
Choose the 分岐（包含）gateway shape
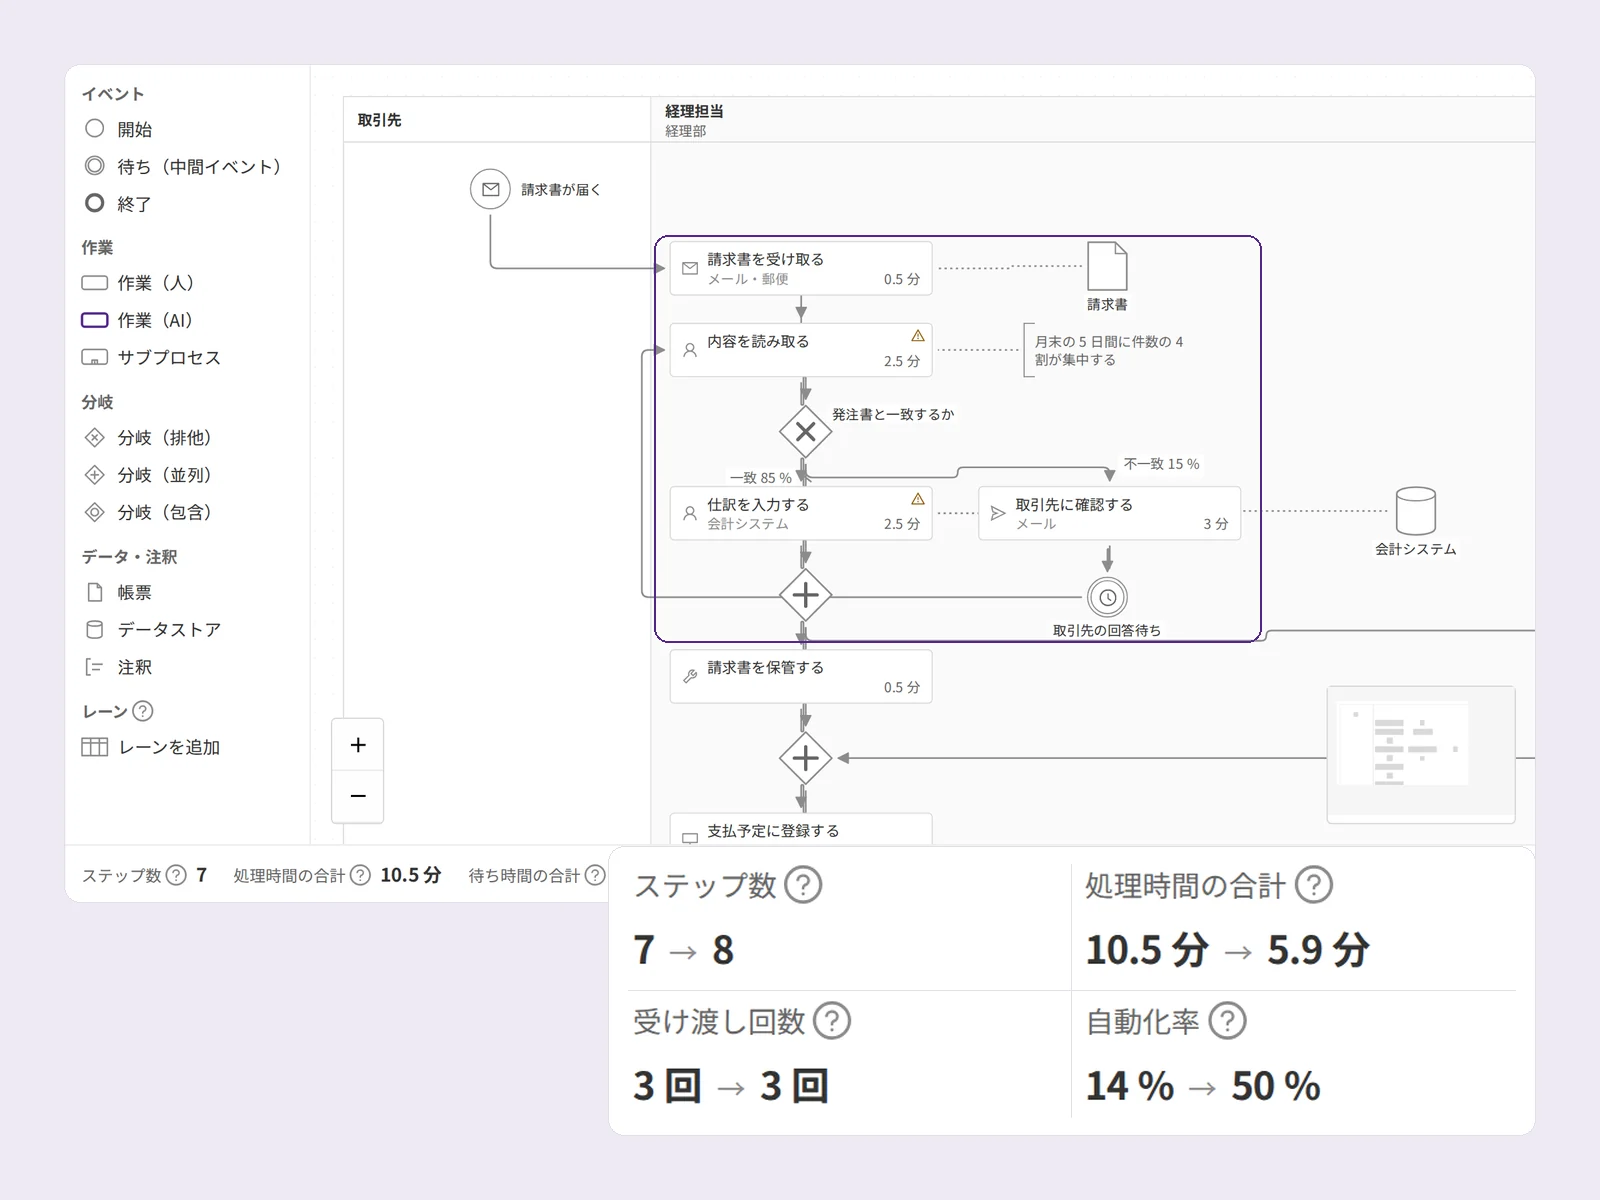point(148,512)
